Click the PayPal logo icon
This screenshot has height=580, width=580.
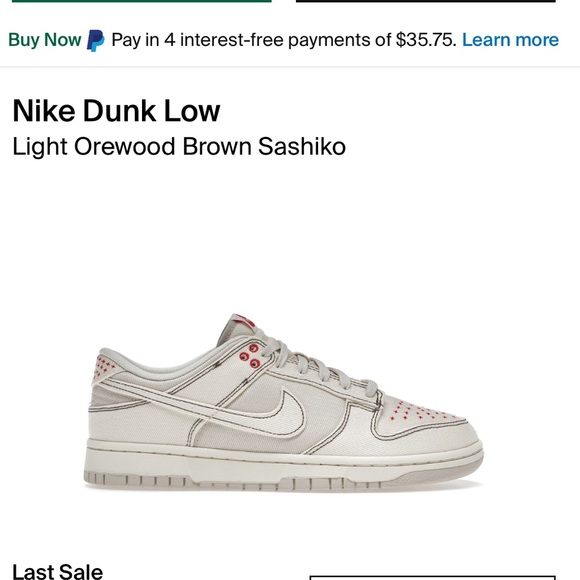pos(95,40)
